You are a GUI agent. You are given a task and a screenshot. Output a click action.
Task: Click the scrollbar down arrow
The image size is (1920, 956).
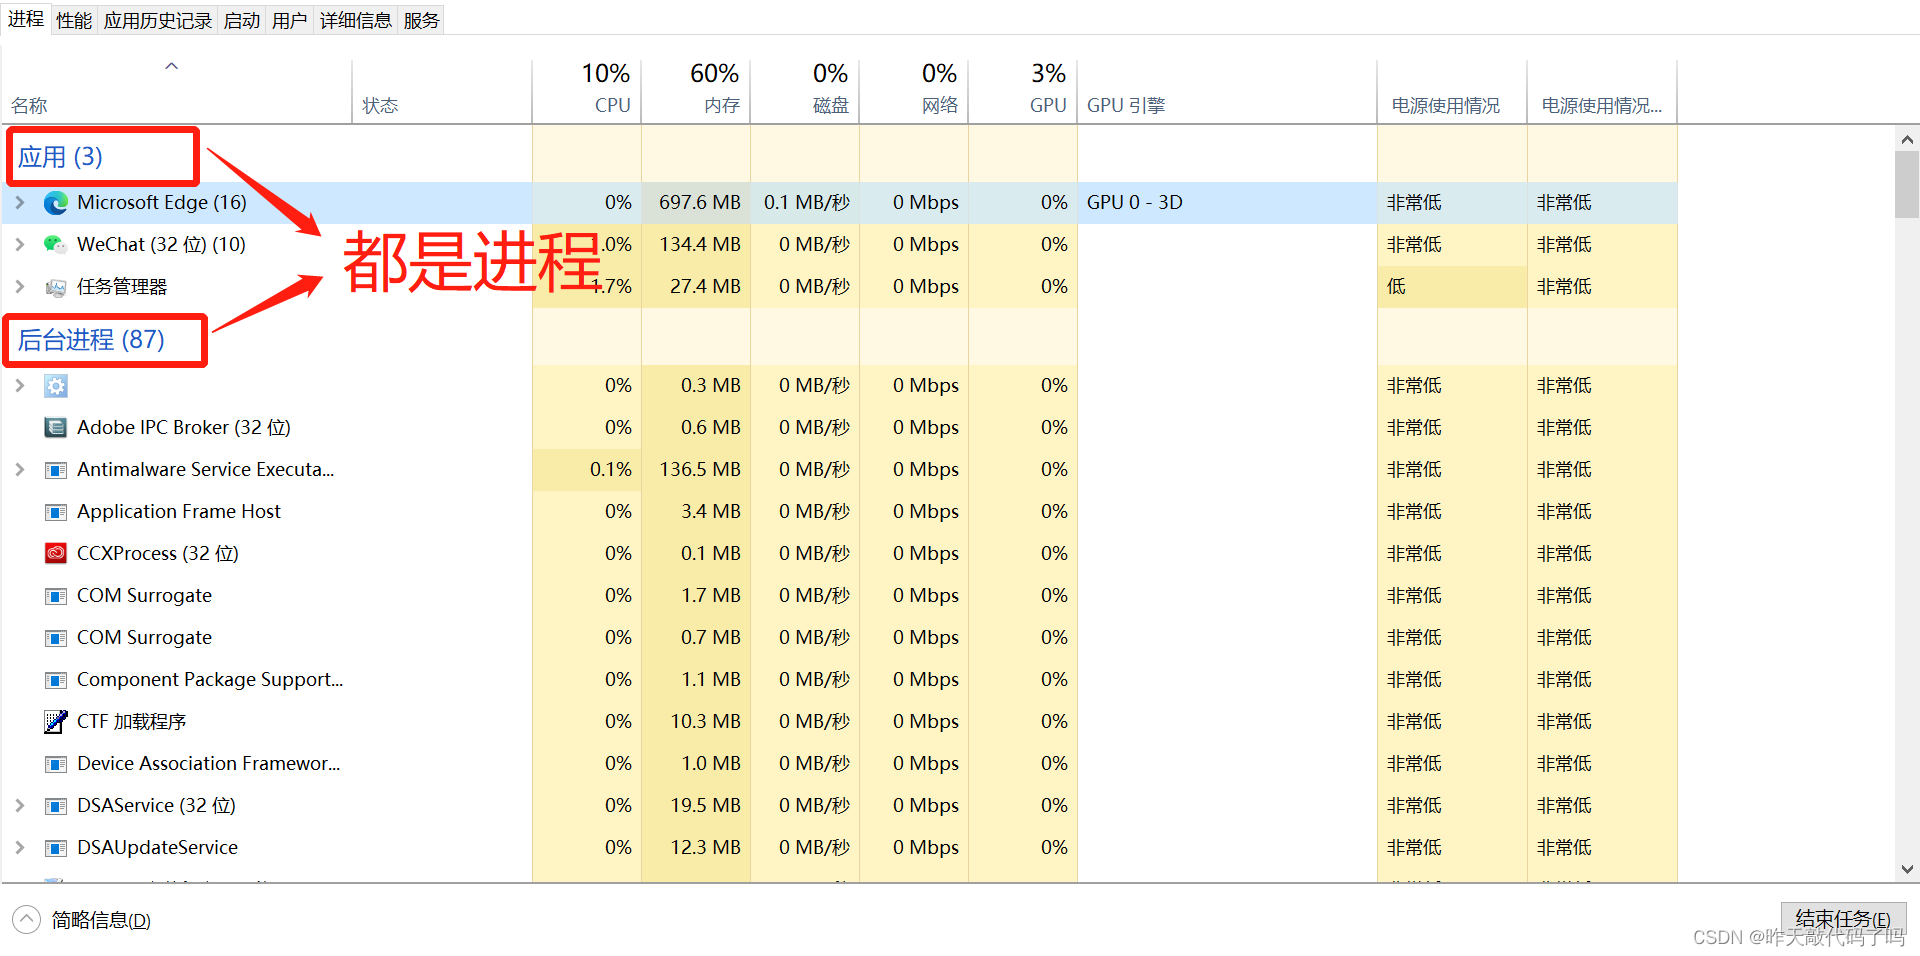[x=1906, y=869]
